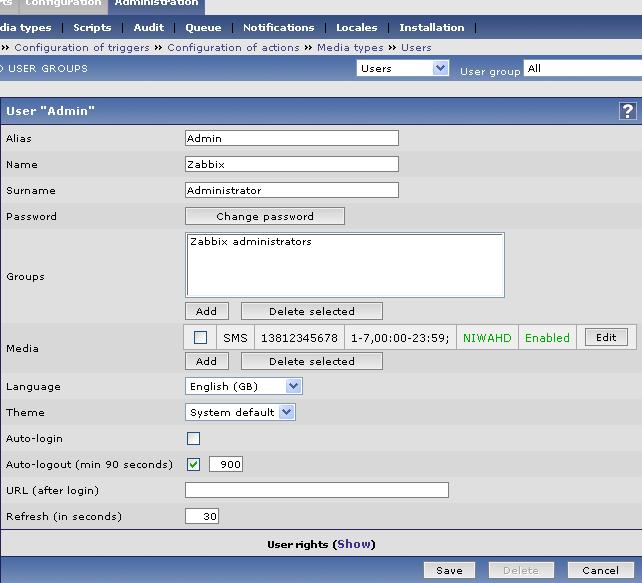Click the Enabled status of SMS media
Image resolution: width=642 pixels, height=583 pixels.
tap(547, 338)
